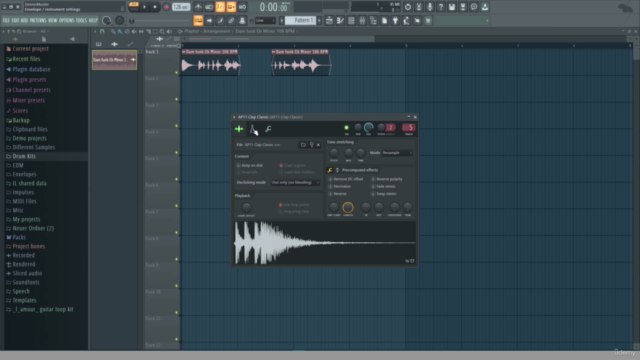Click the save project icon in the top toolbar
The image size is (640, 360).
(452, 7)
